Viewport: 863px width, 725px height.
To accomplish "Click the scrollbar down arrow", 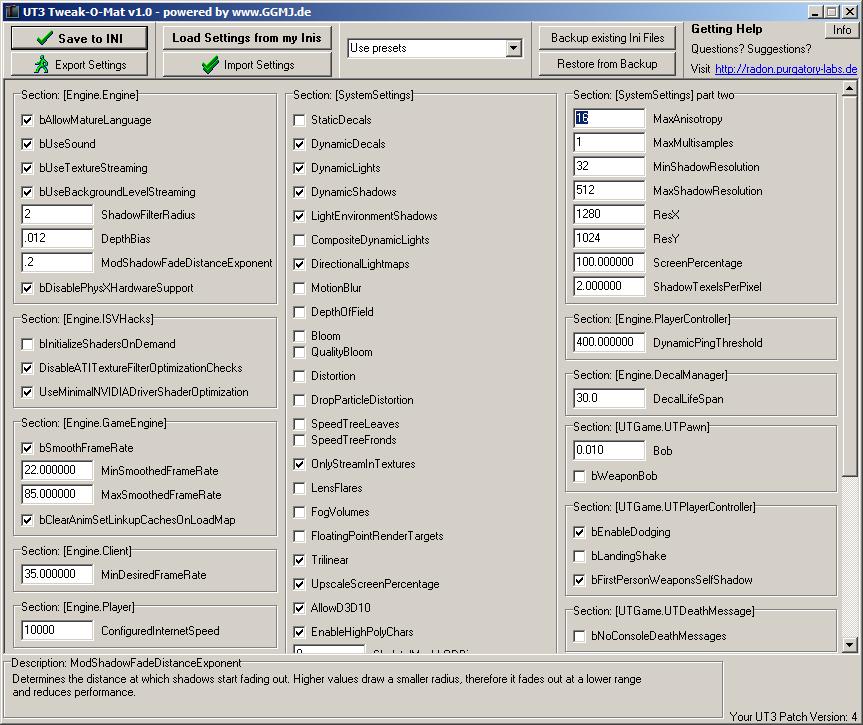I will pyautogui.click(x=849, y=645).
